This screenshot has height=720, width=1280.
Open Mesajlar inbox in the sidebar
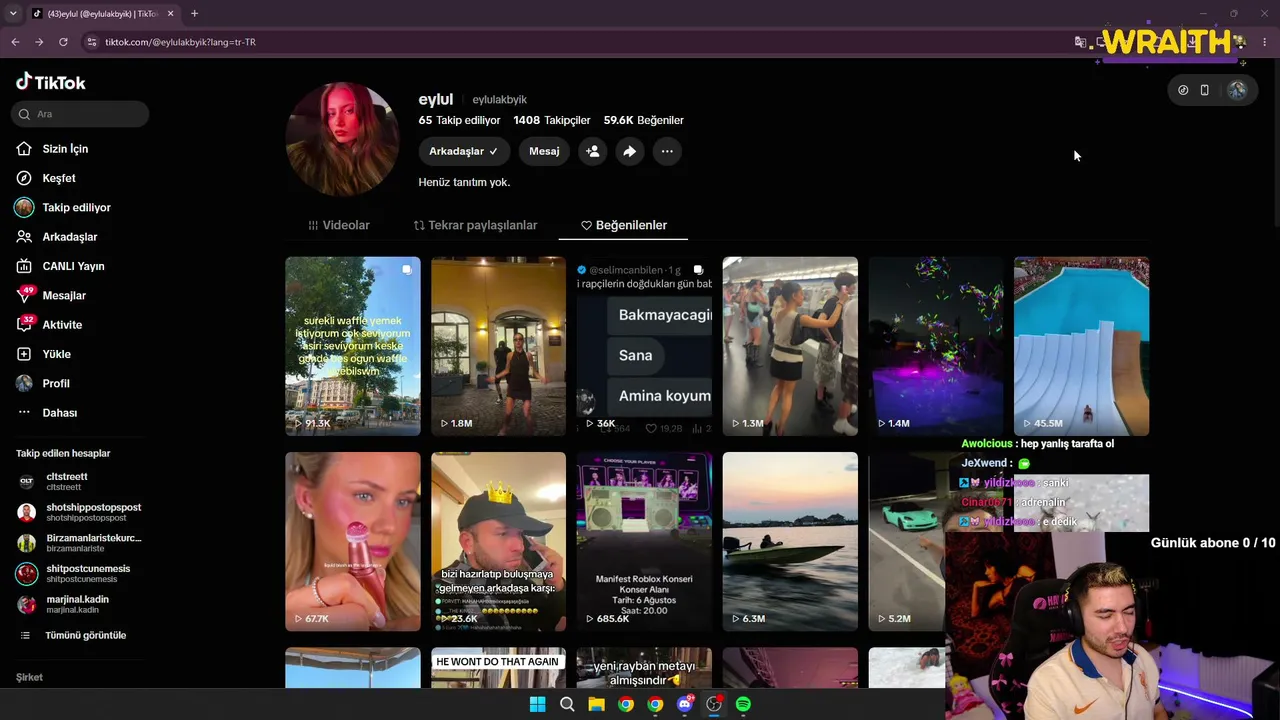click(x=51, y=295)
